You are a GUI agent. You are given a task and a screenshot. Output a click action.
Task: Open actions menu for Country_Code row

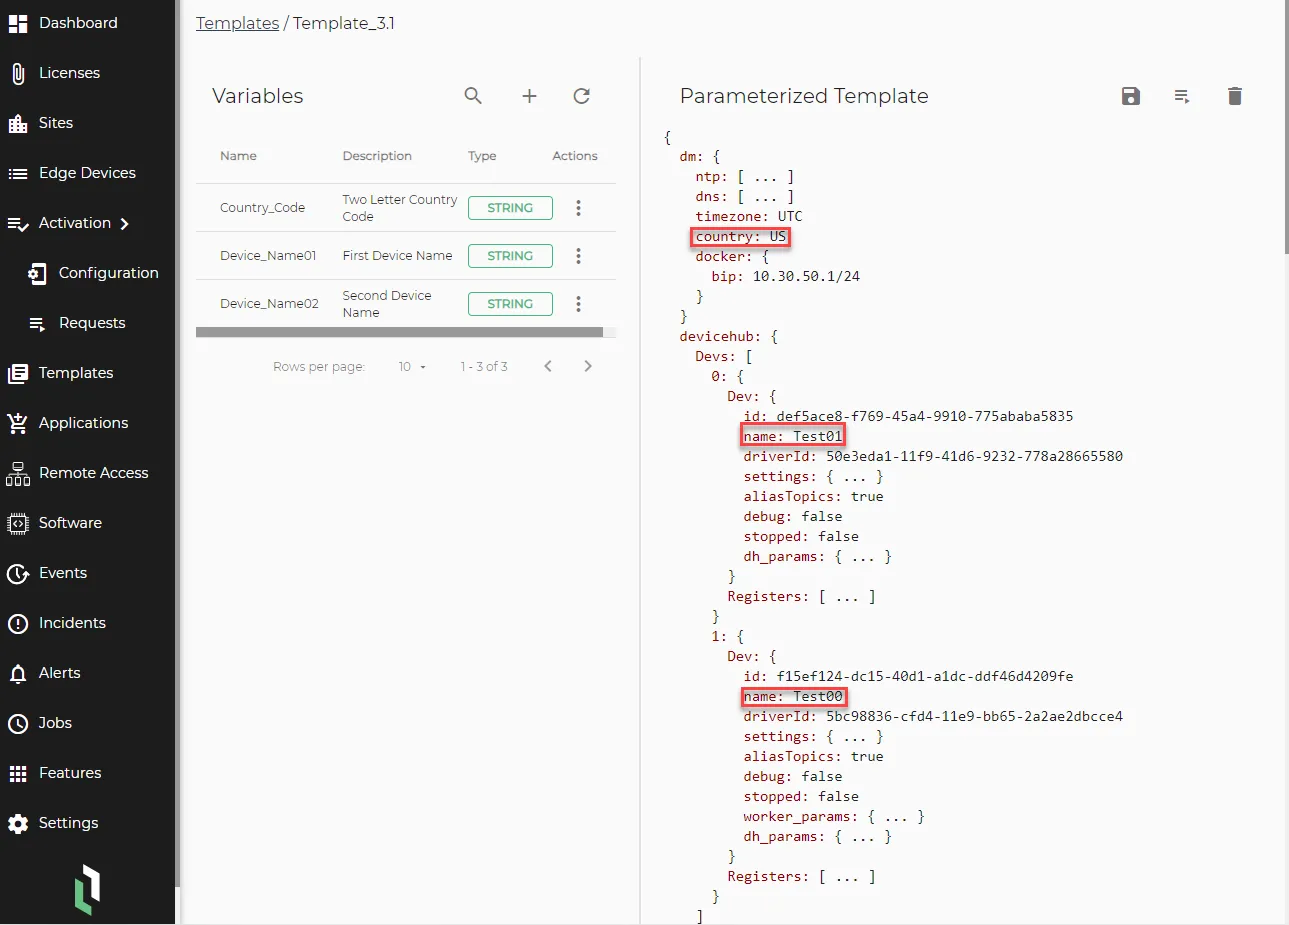point(578,208)
